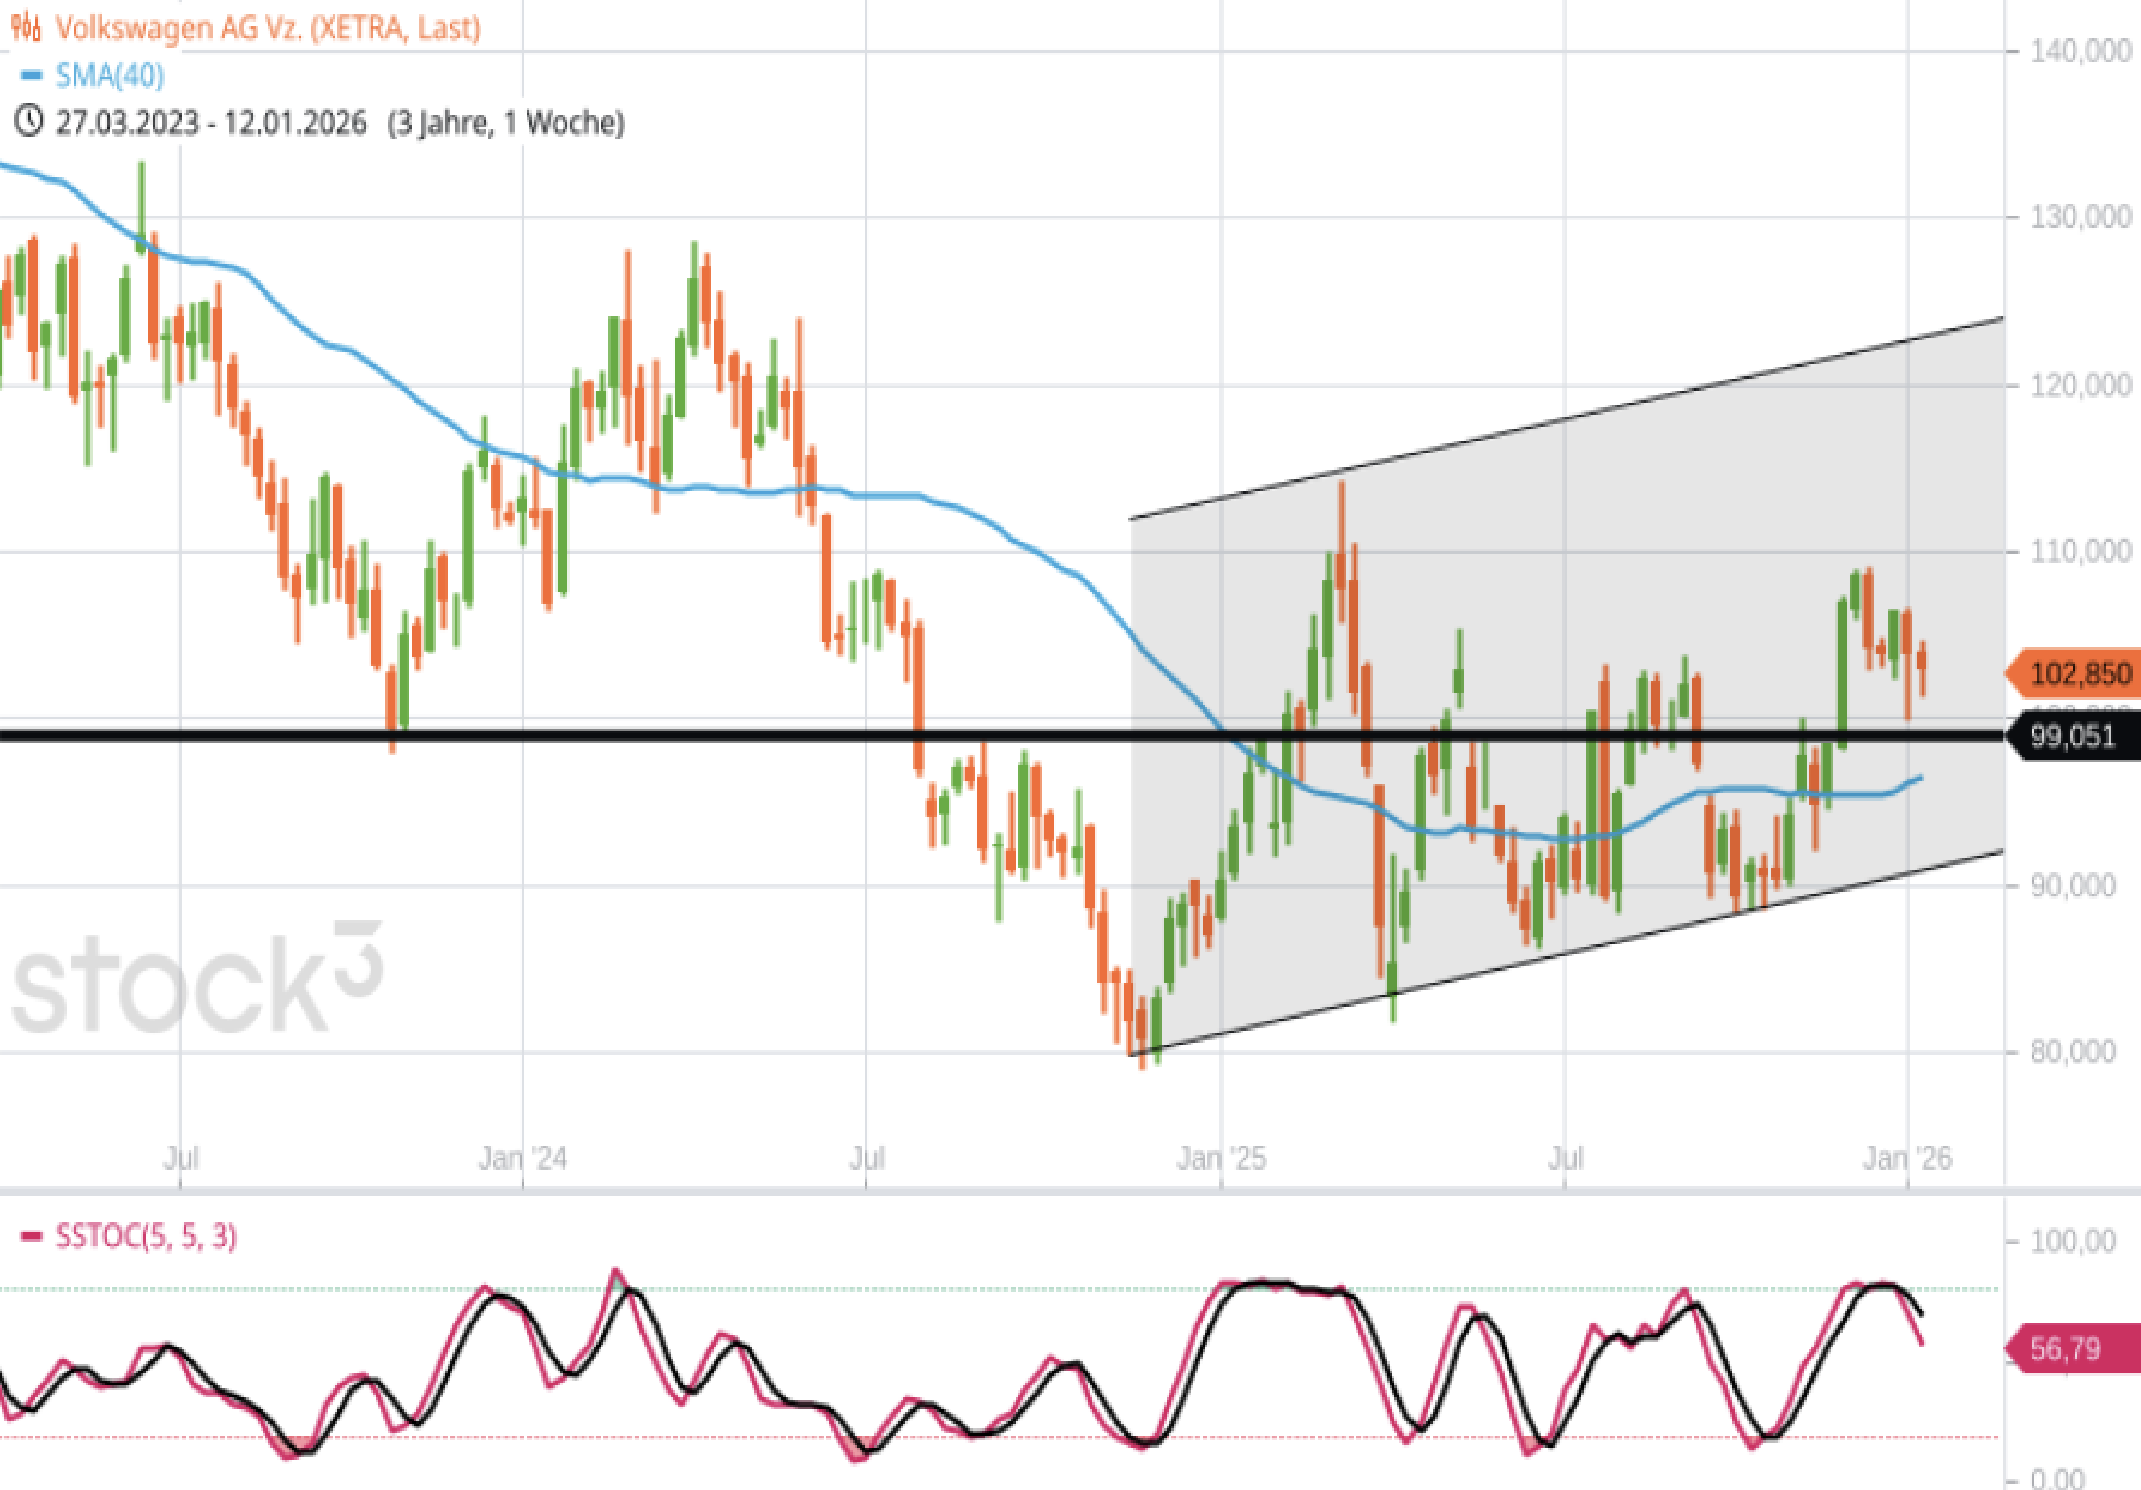This screenshot has width=2141, height=1490.
Task: Click the 80,000 price axis label
Action: (x=2073, y=1051)
